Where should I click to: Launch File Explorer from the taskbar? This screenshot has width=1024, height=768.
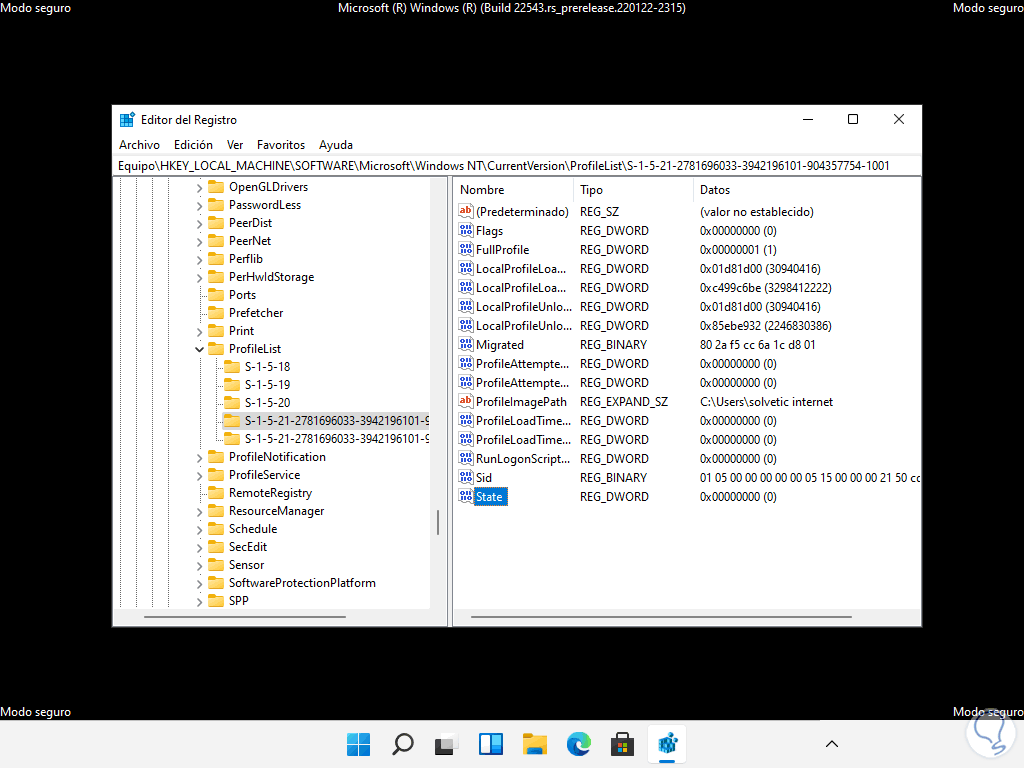(535, 744)
